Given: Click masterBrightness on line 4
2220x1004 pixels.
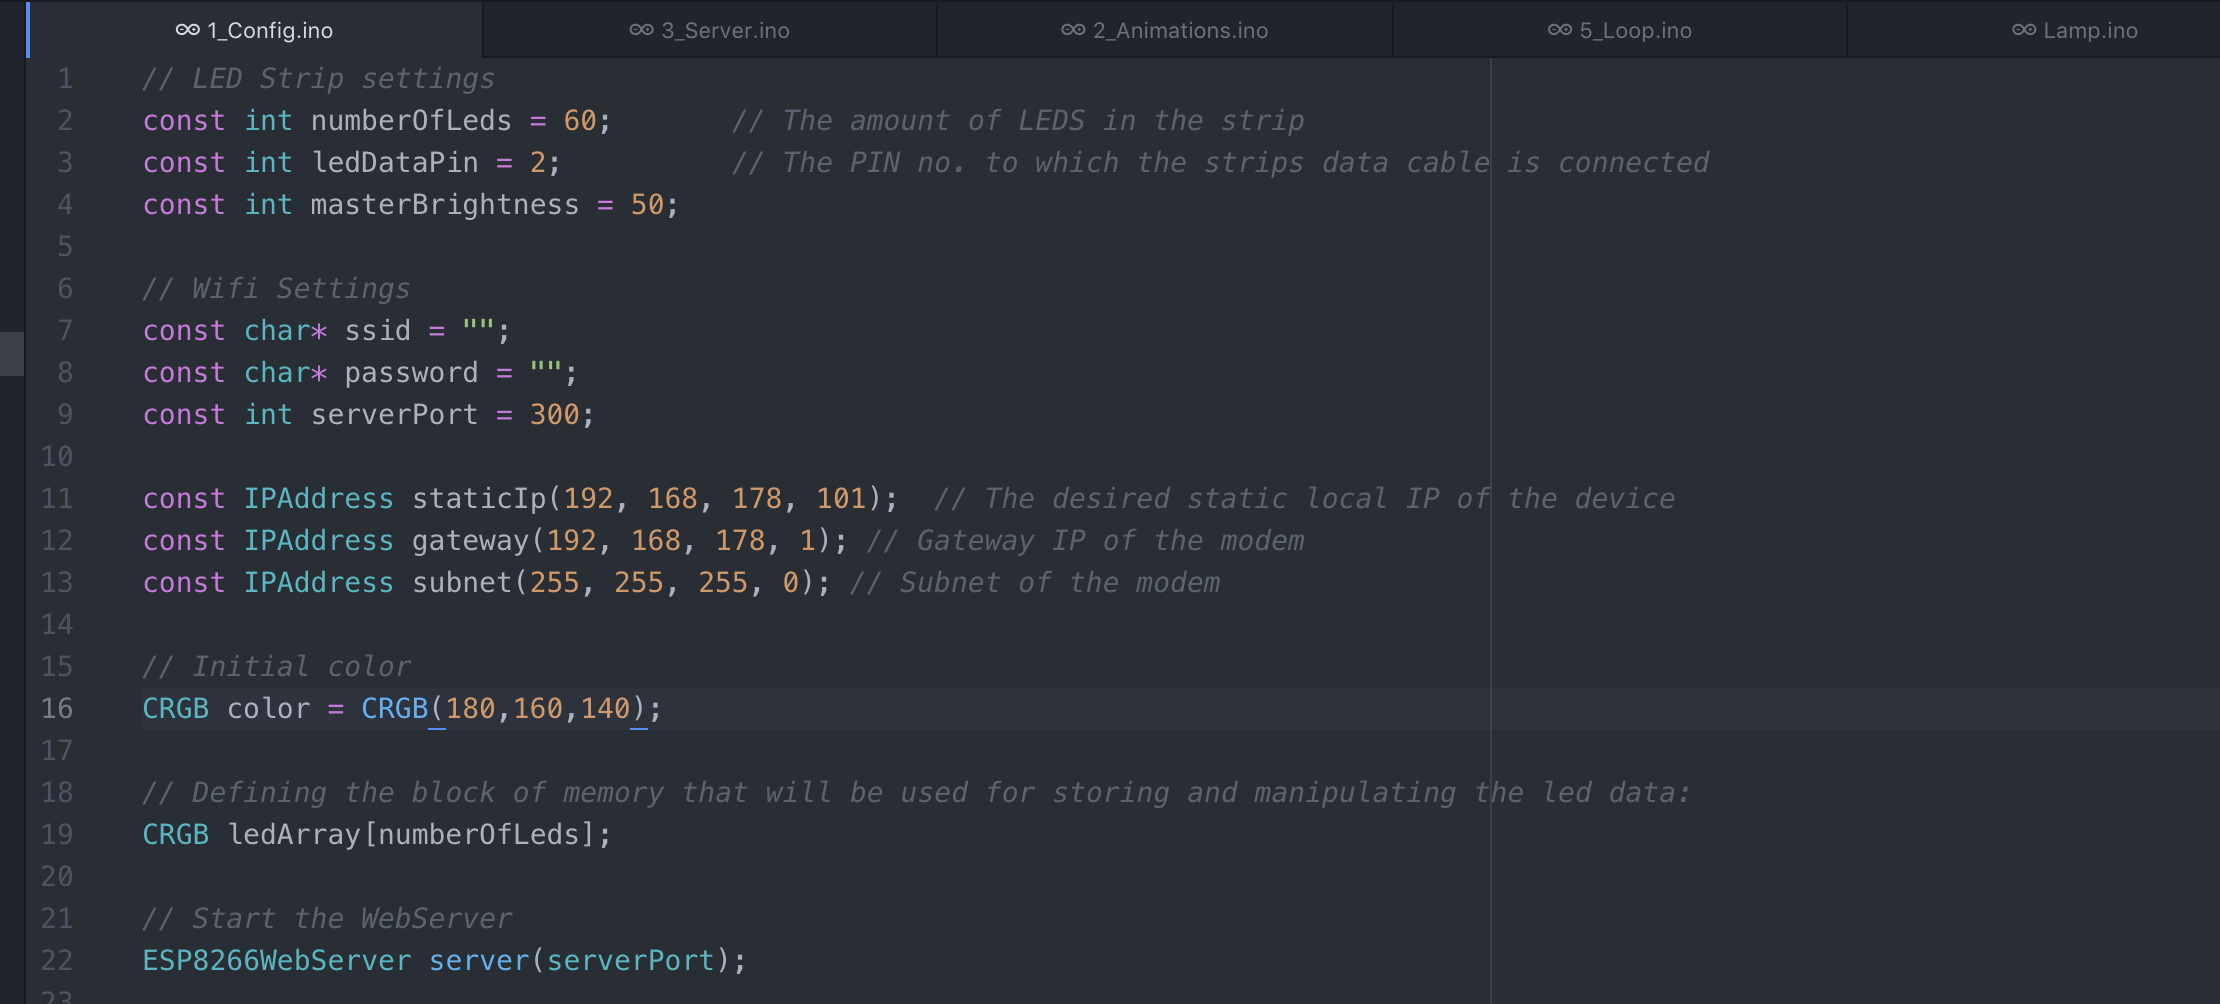Looking at the screenshot, I should [x=445, y=204].
